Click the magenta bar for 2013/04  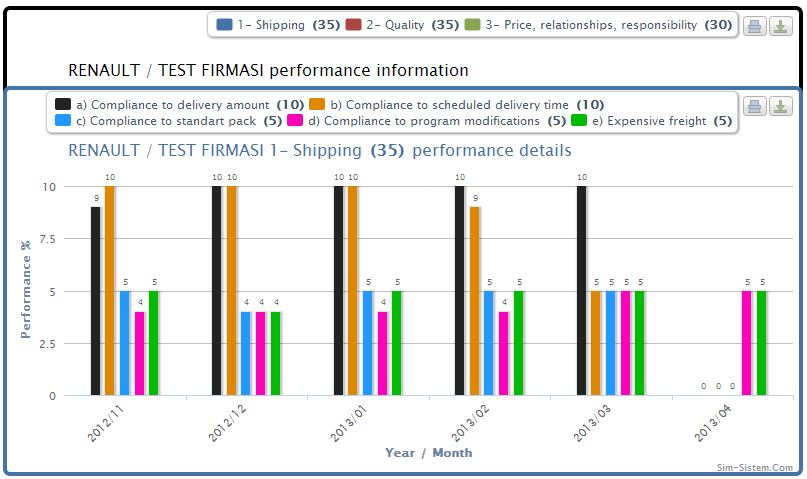(747, 343)
